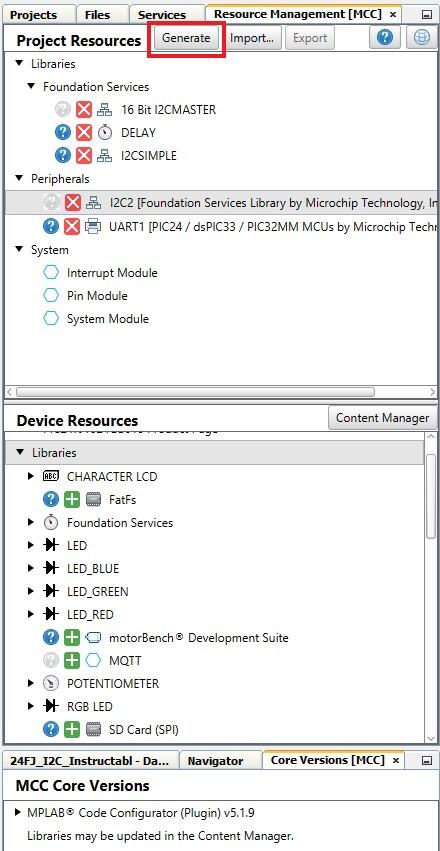This screenshot has width=440, height=851.
Task: Expand the CHARACTER LCD library node
Action: coord(31,476)
